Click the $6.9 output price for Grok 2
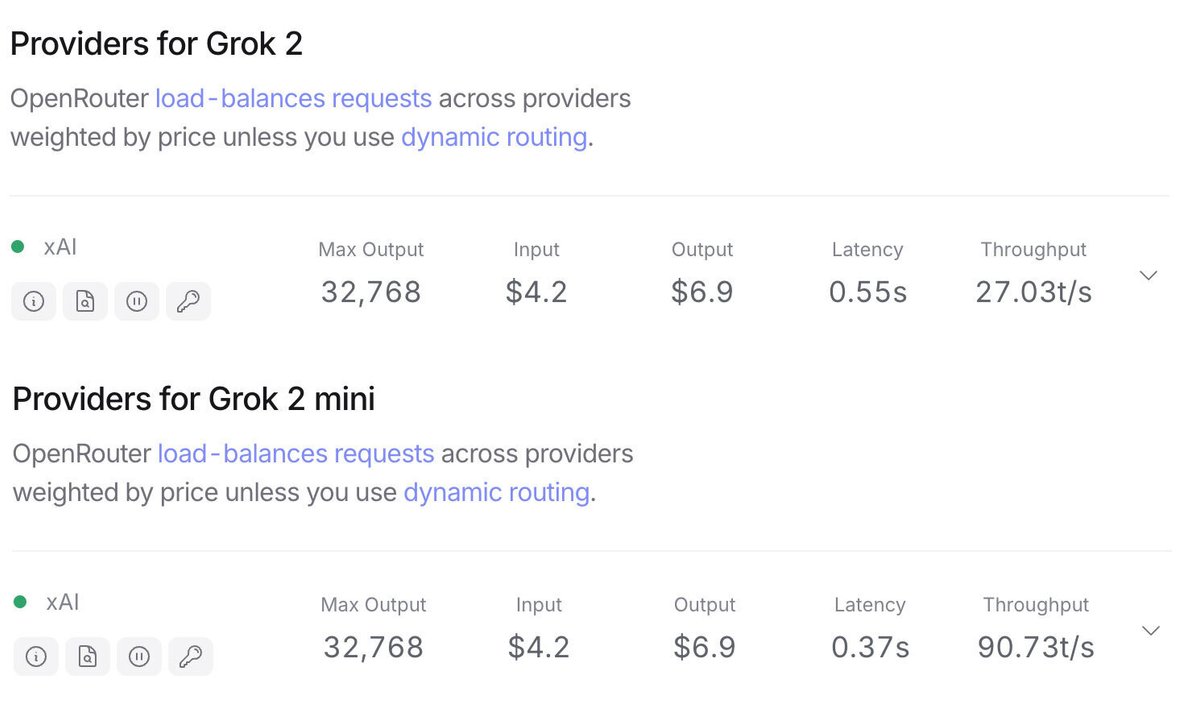The height and width of the screenshot is (725, 1200). 702,292
